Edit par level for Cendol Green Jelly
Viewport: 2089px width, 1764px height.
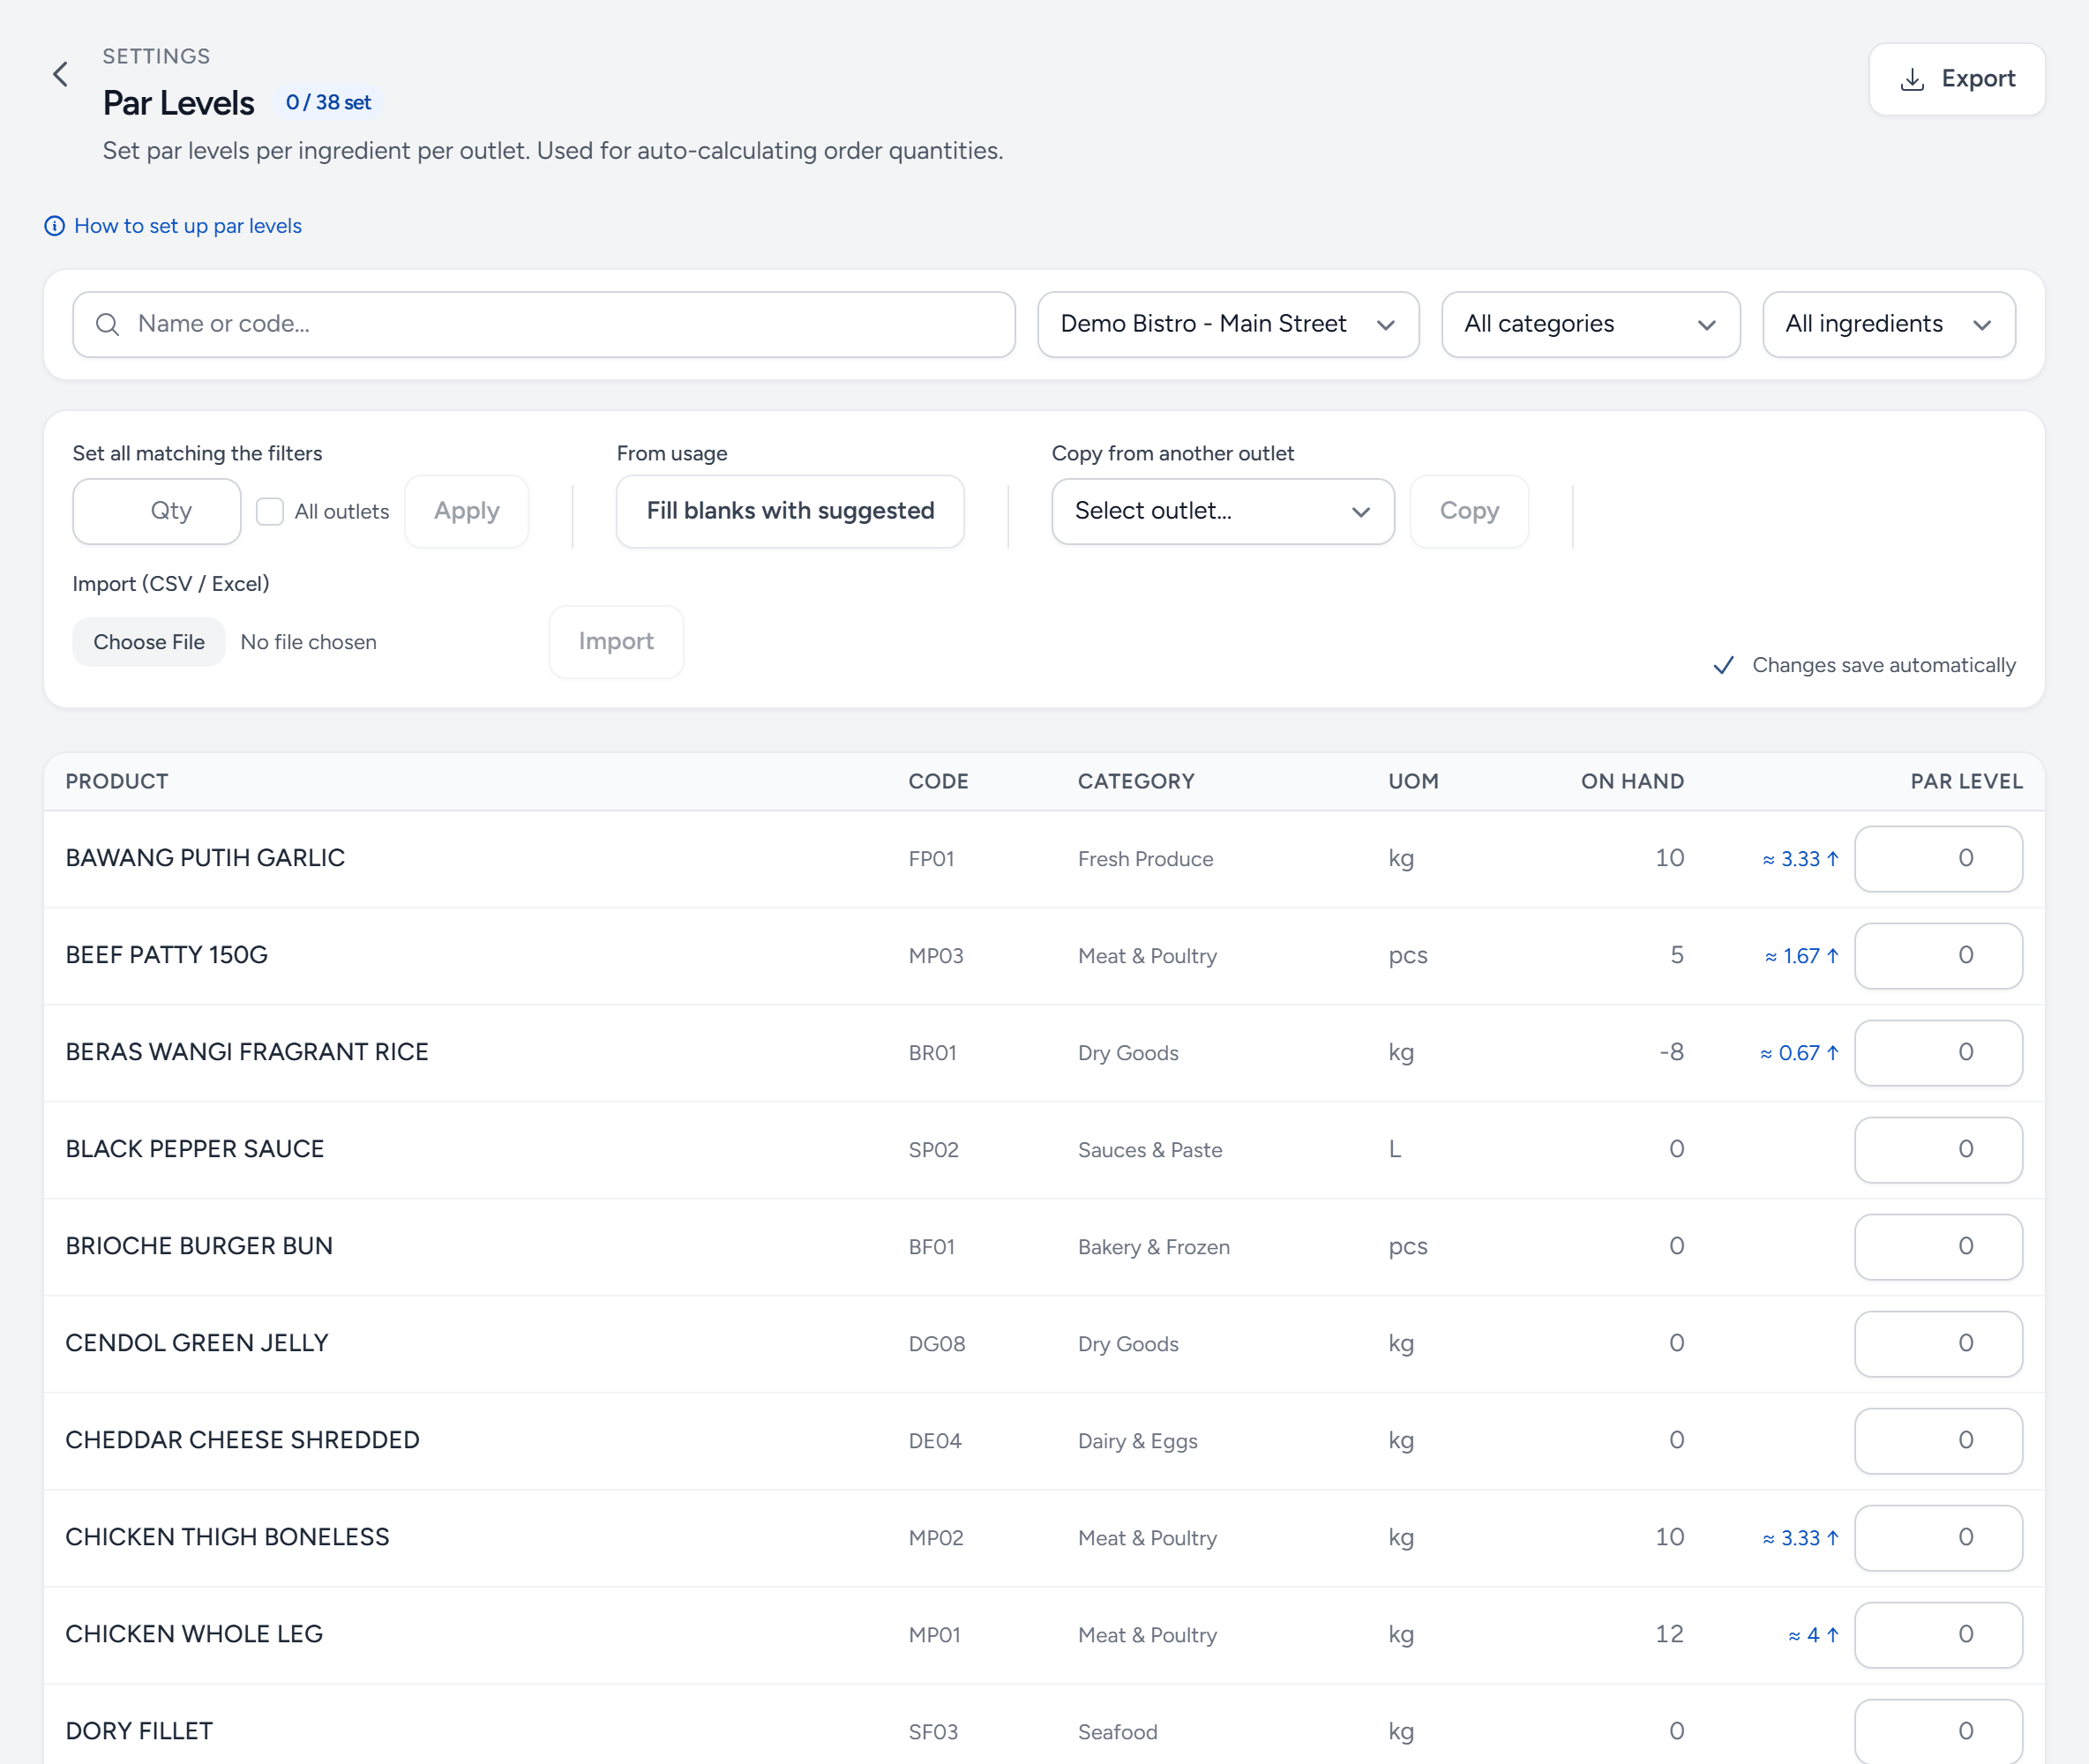pyautogui.click(x=1938, y=1344)
